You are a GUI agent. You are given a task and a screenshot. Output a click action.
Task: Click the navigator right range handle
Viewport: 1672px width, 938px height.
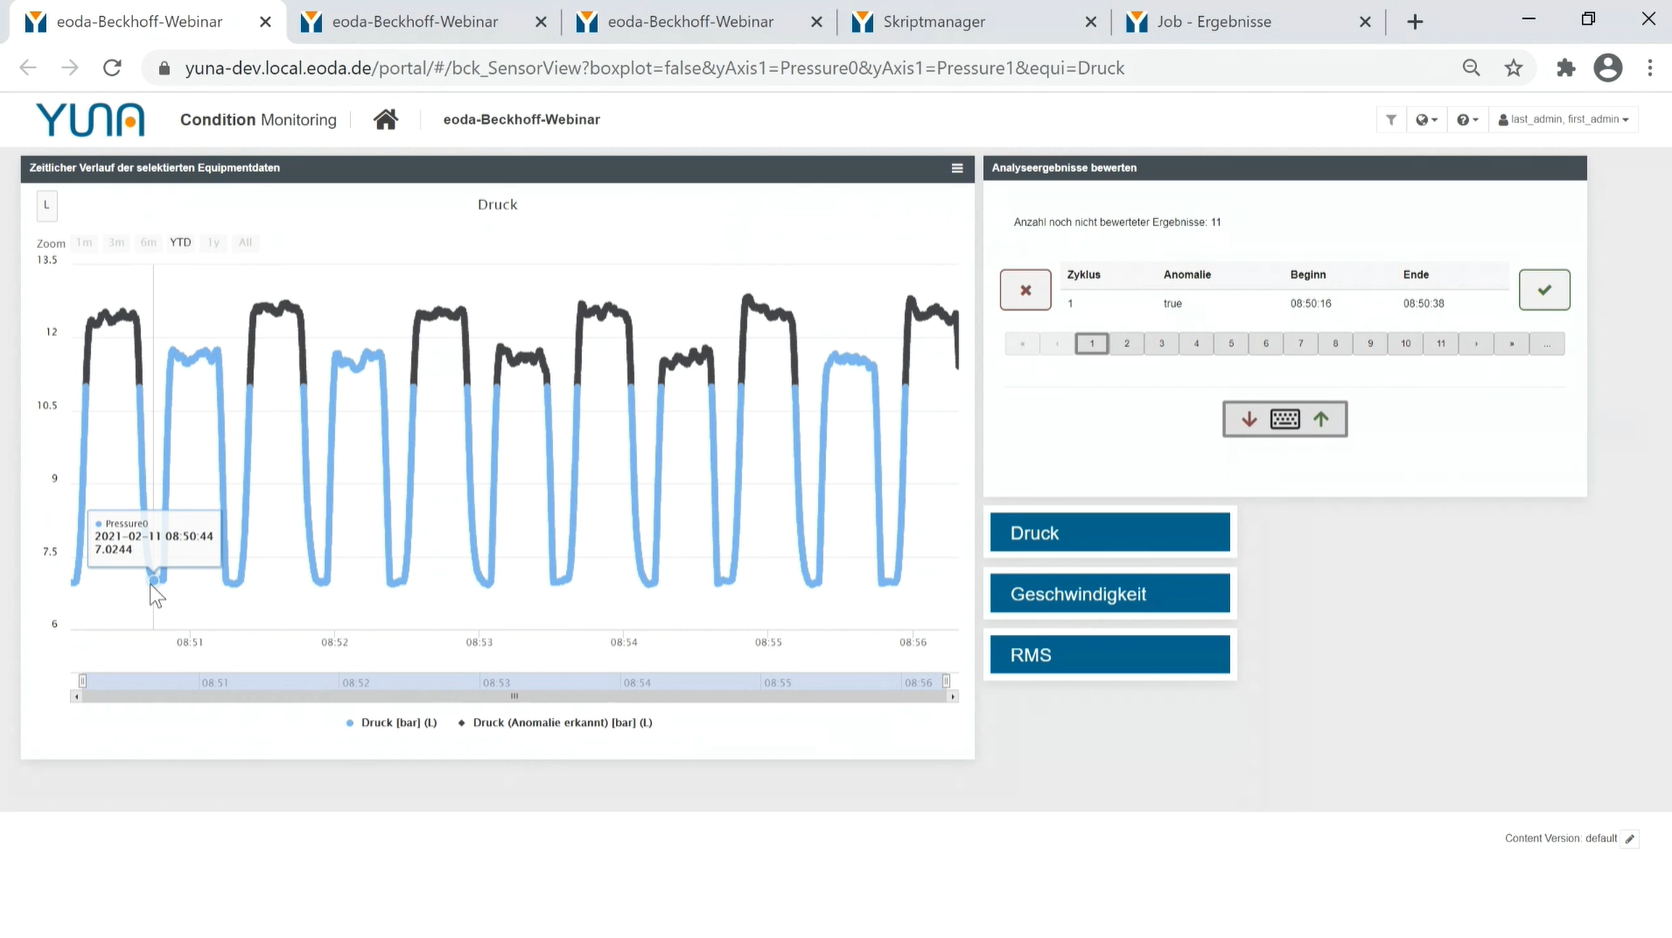tap(946, 681)
